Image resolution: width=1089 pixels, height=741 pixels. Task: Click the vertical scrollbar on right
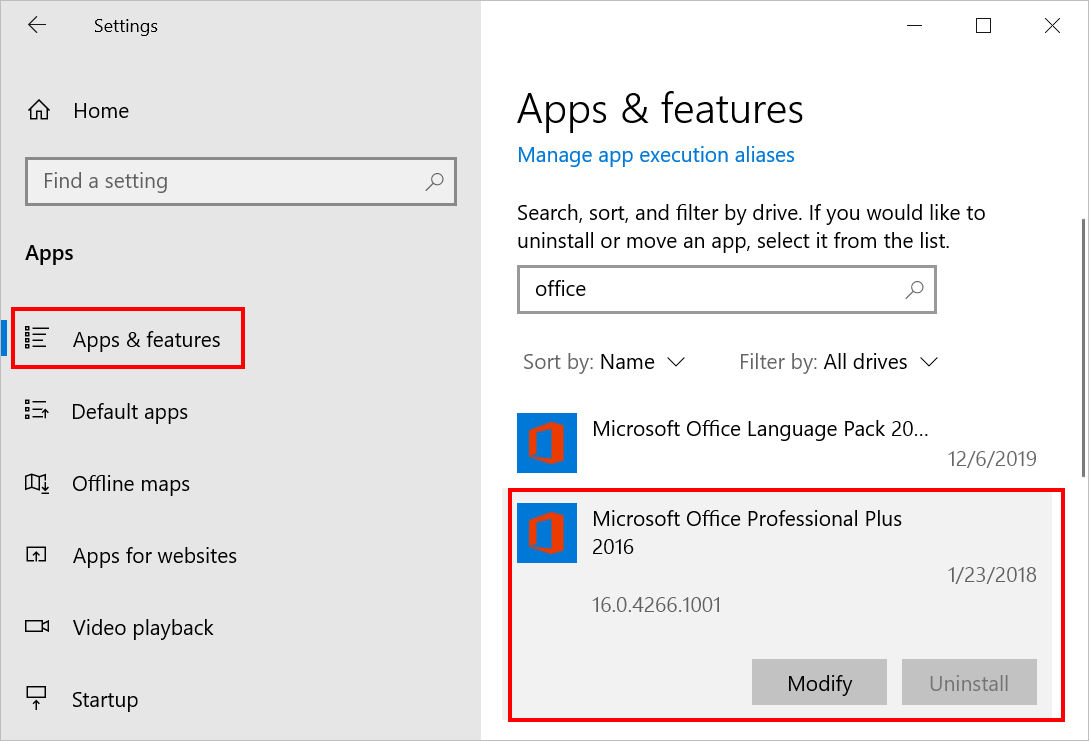[x=1081, y=350]
